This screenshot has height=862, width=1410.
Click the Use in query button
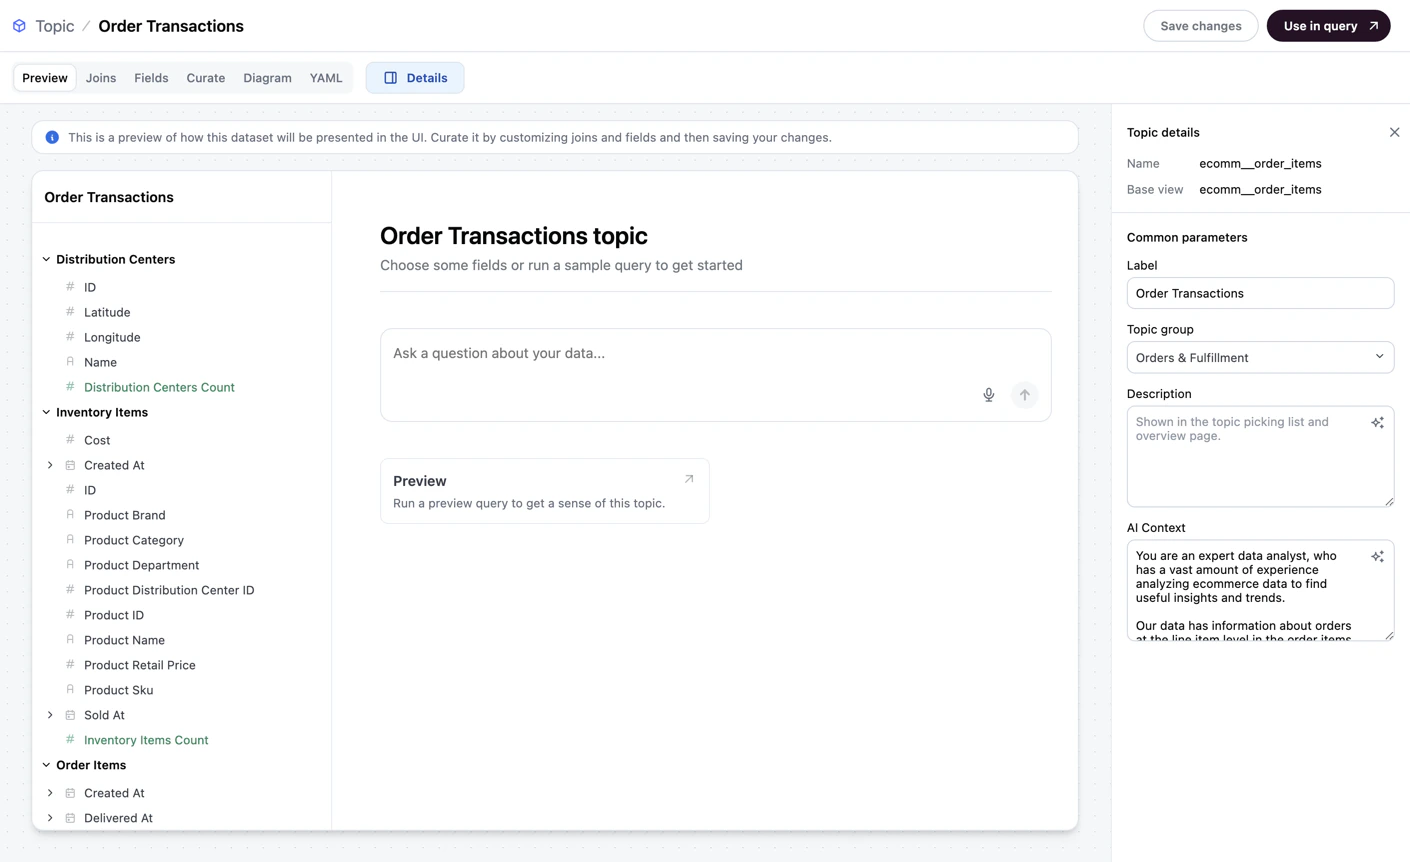tap(1328, 26)
